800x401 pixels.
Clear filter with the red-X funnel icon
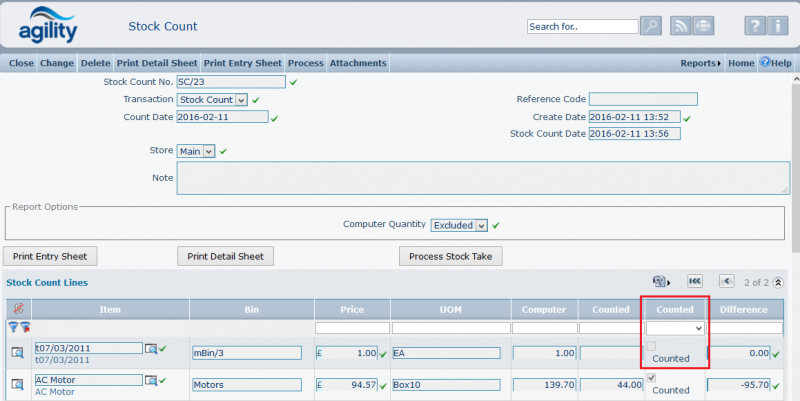click(25, 327)
